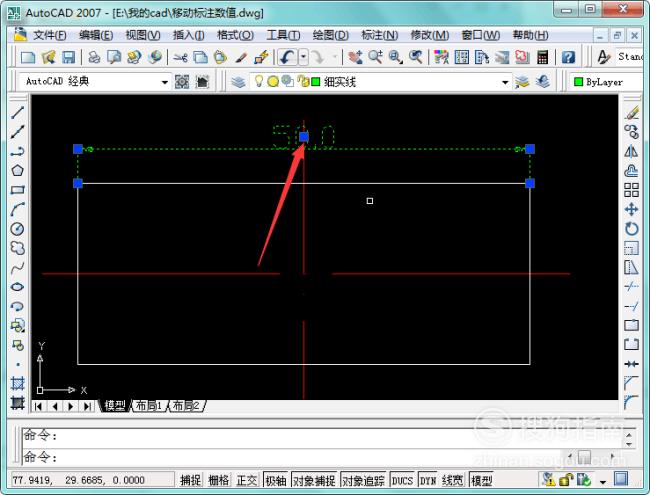Click the command line input
650x495 pixels.
(290, 457)
